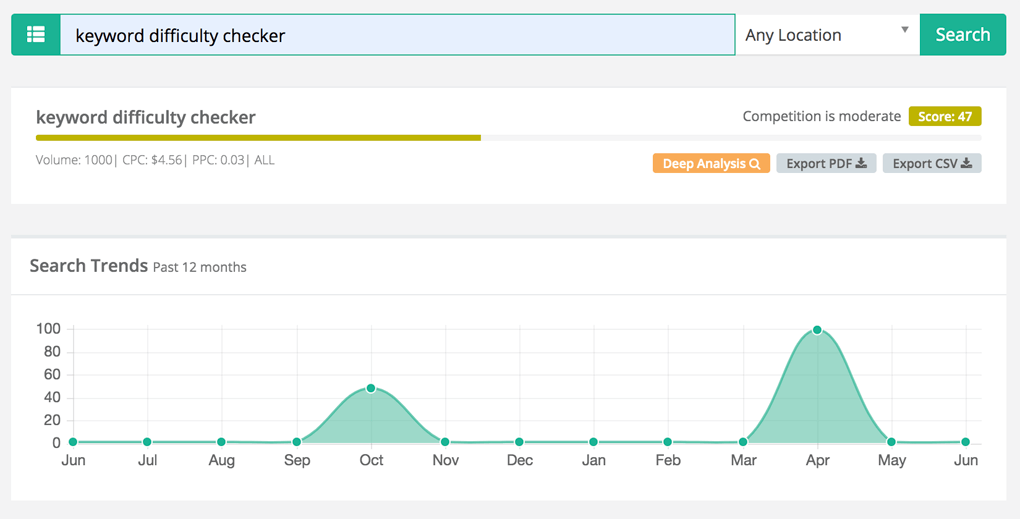Select the October data point on chart
The width and height of the screenshot is (1020, 519).
pos(371,388)
